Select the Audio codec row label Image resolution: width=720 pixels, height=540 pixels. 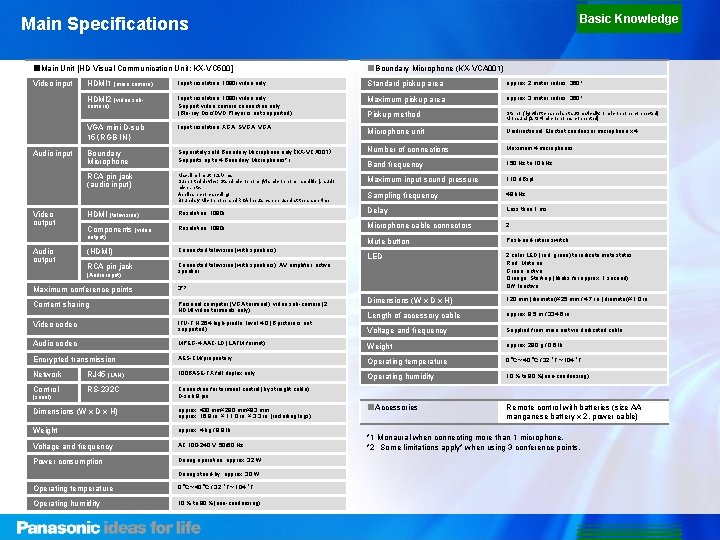[98, 343]
